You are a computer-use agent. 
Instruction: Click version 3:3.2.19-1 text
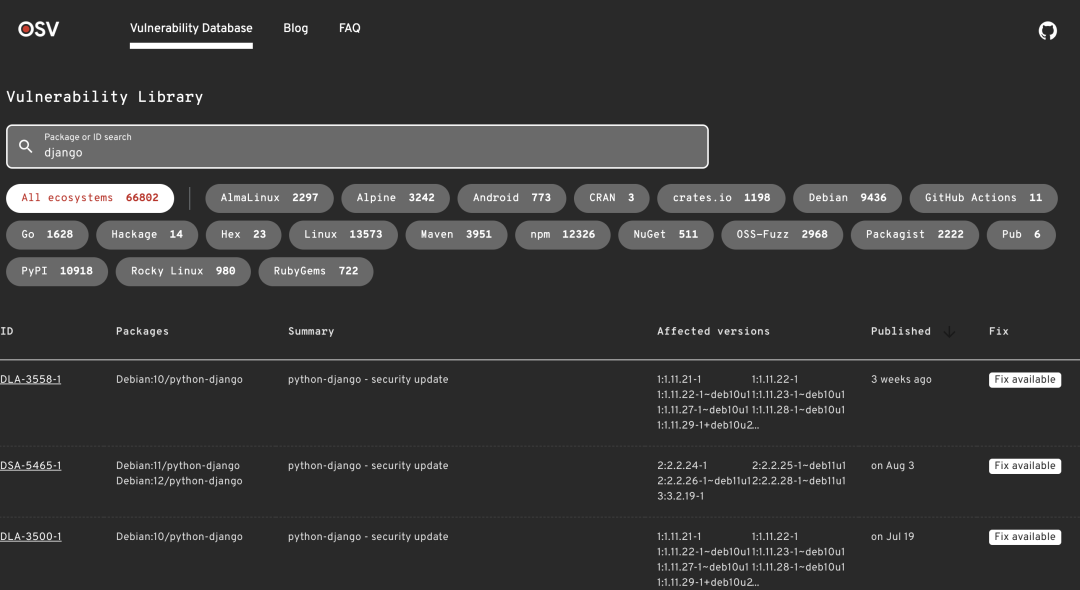click(681, 496)
